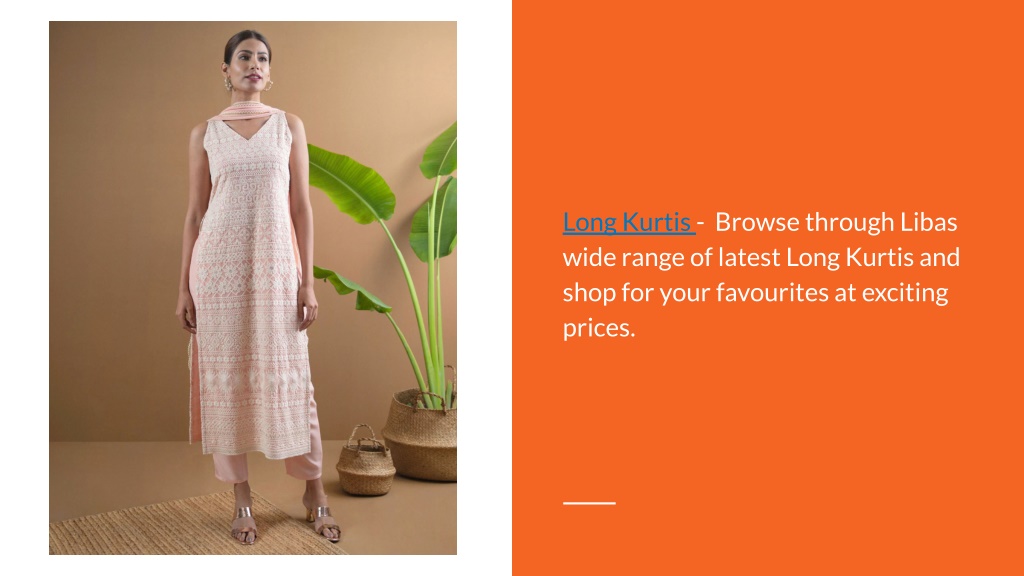This screenshot has width=1024, height=576.
Task: Select the big banana plant leaf
Action: 351,183
